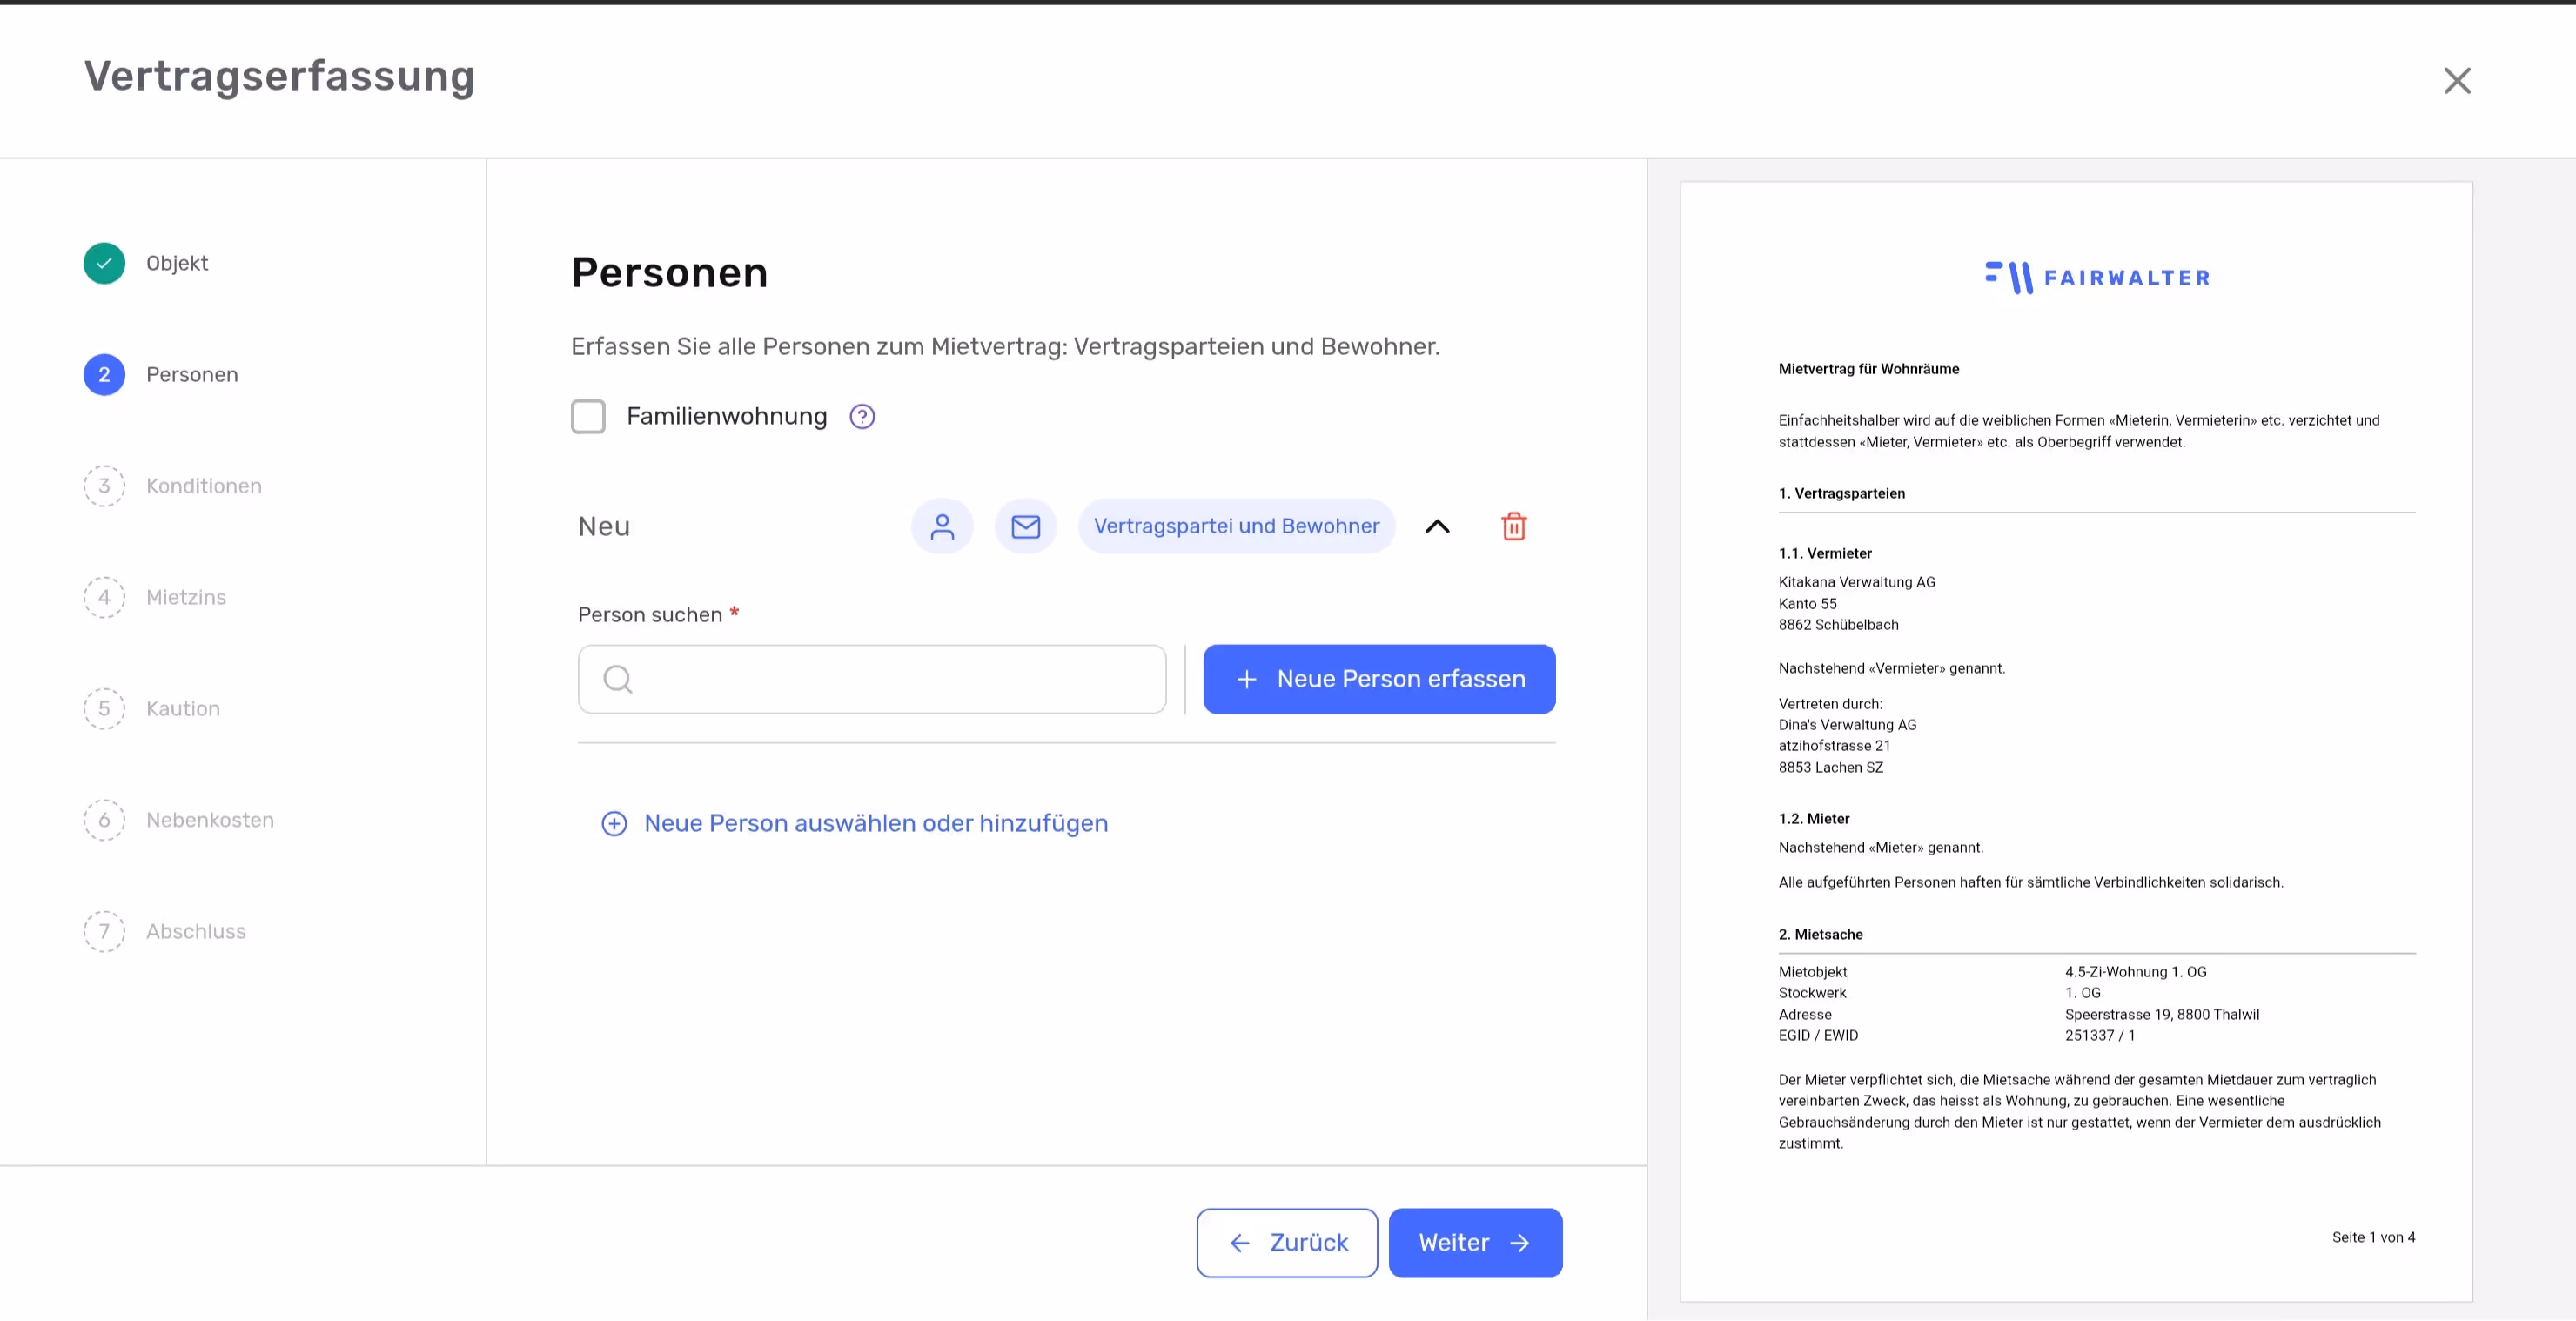The height and width of the screenshot is (1321, 2576).
Task: Click 'Speerstrasse 19, 8800 Thalwil' address
Action: pos(2162,1015)
